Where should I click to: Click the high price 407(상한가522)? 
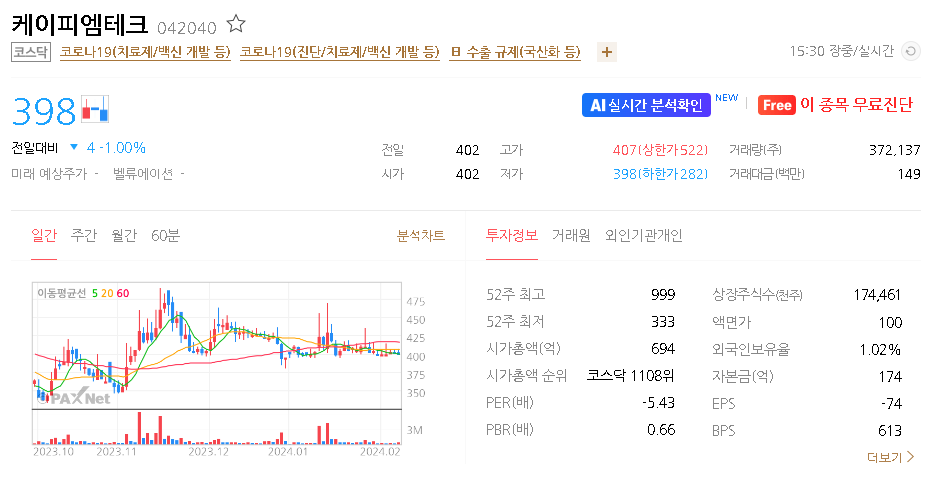660,150
